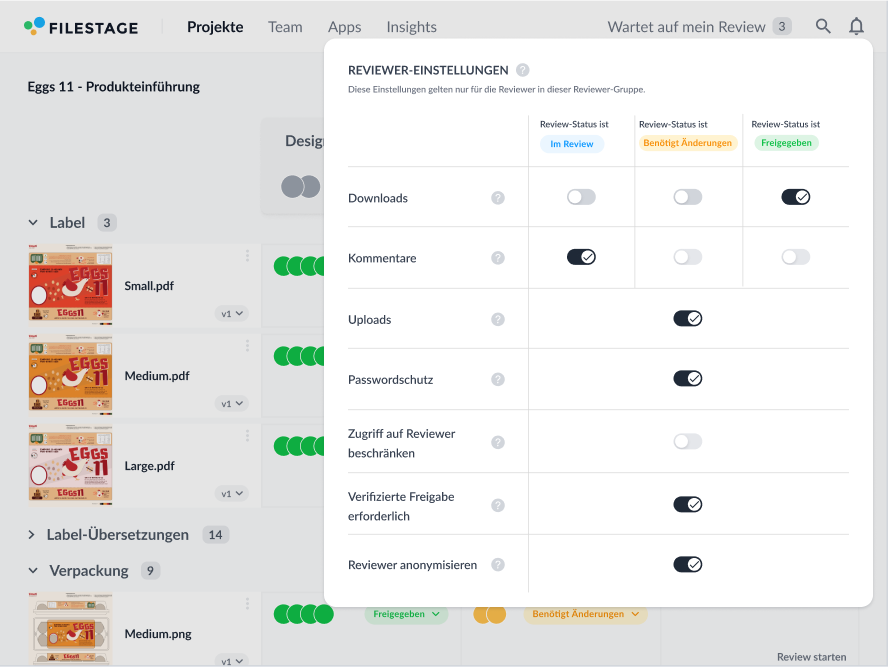The height and width of the screenshot is (667, 888).
Task: Open the three-dot menu for Medium.pdf
Action: (247, 346)
